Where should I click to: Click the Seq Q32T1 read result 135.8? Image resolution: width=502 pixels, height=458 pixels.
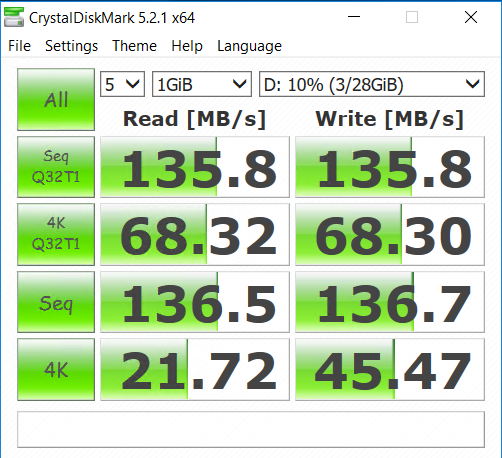(x=195, y=167)
